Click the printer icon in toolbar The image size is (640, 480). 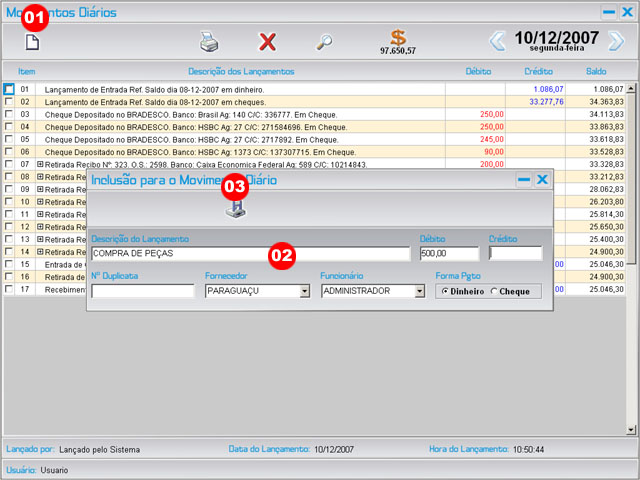coord(208,42)
